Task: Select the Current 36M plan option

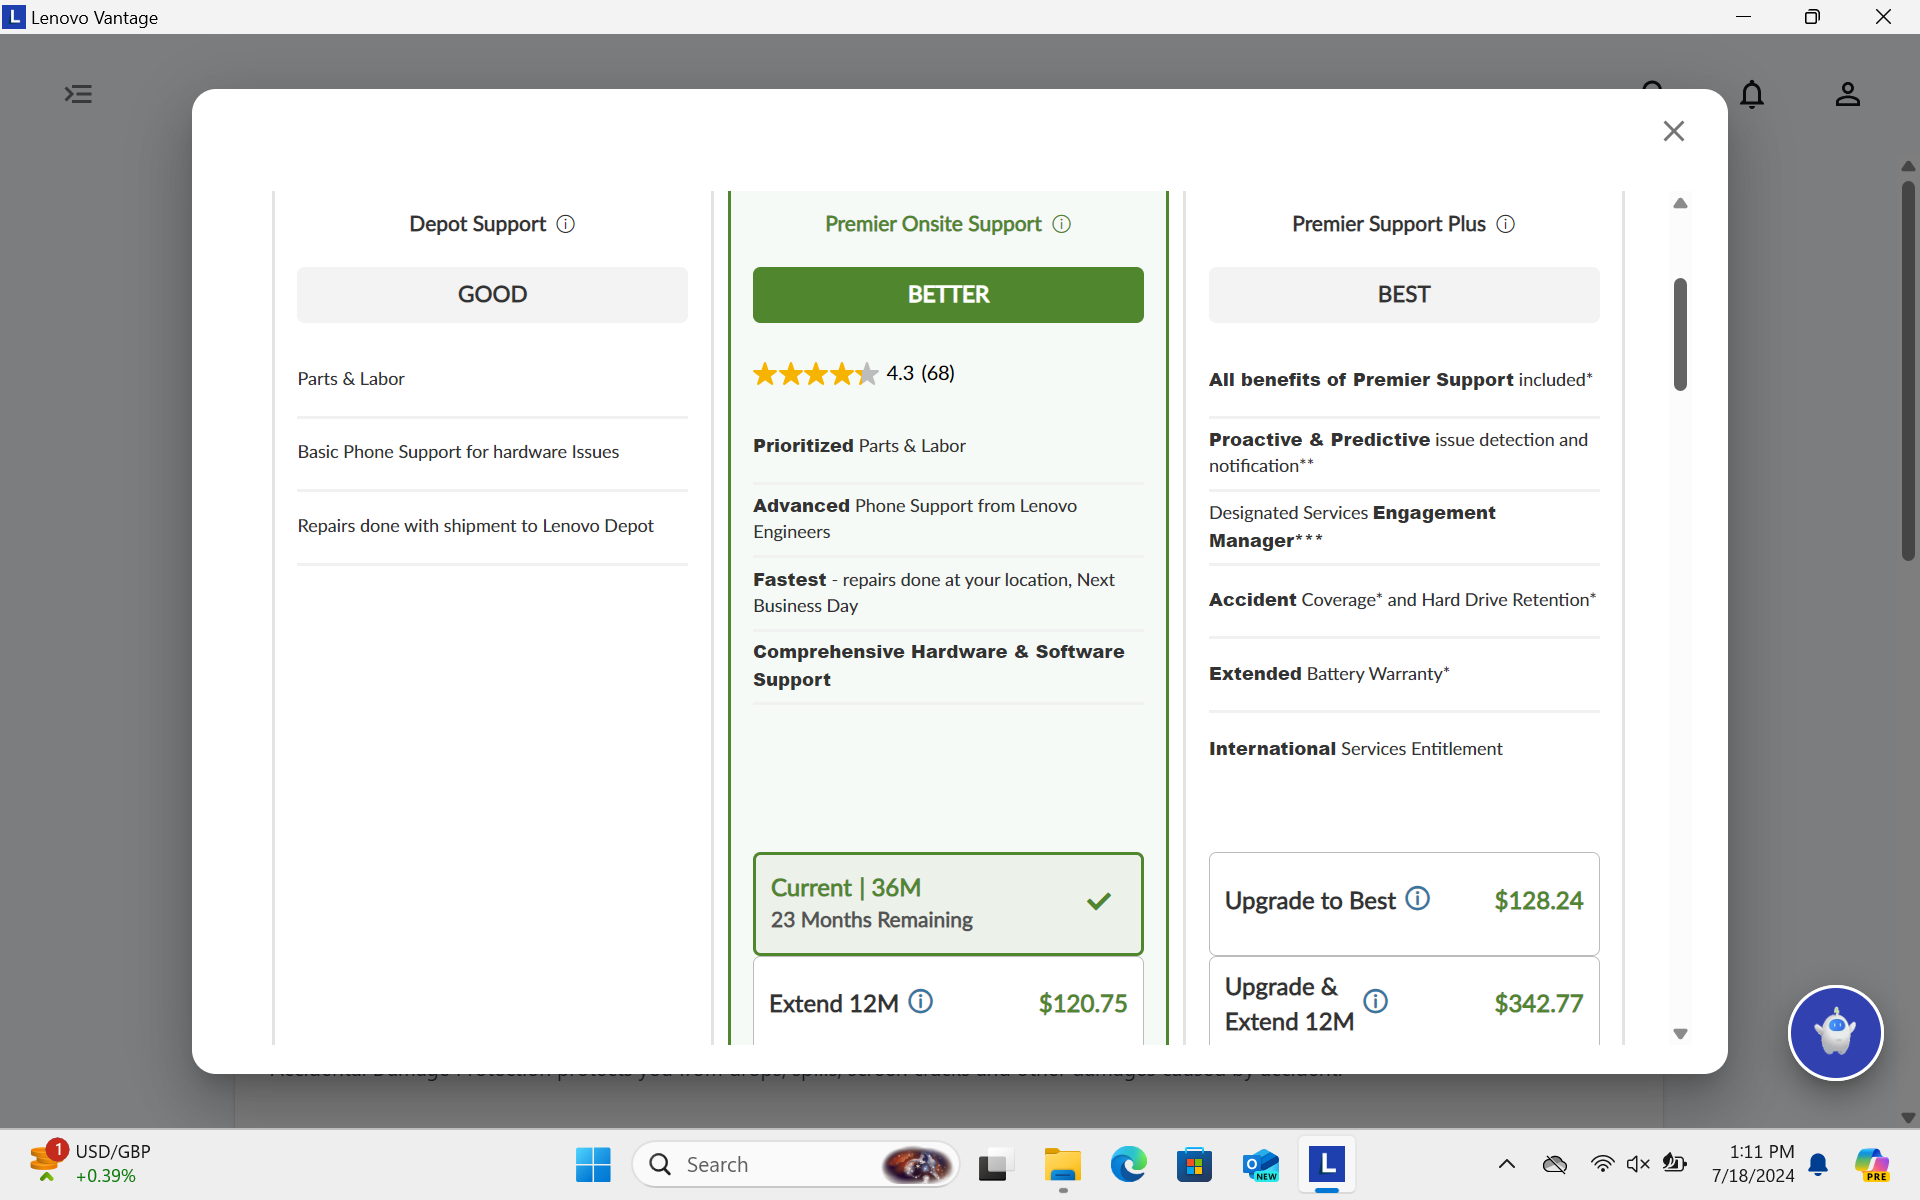Action: pos(947,903)
